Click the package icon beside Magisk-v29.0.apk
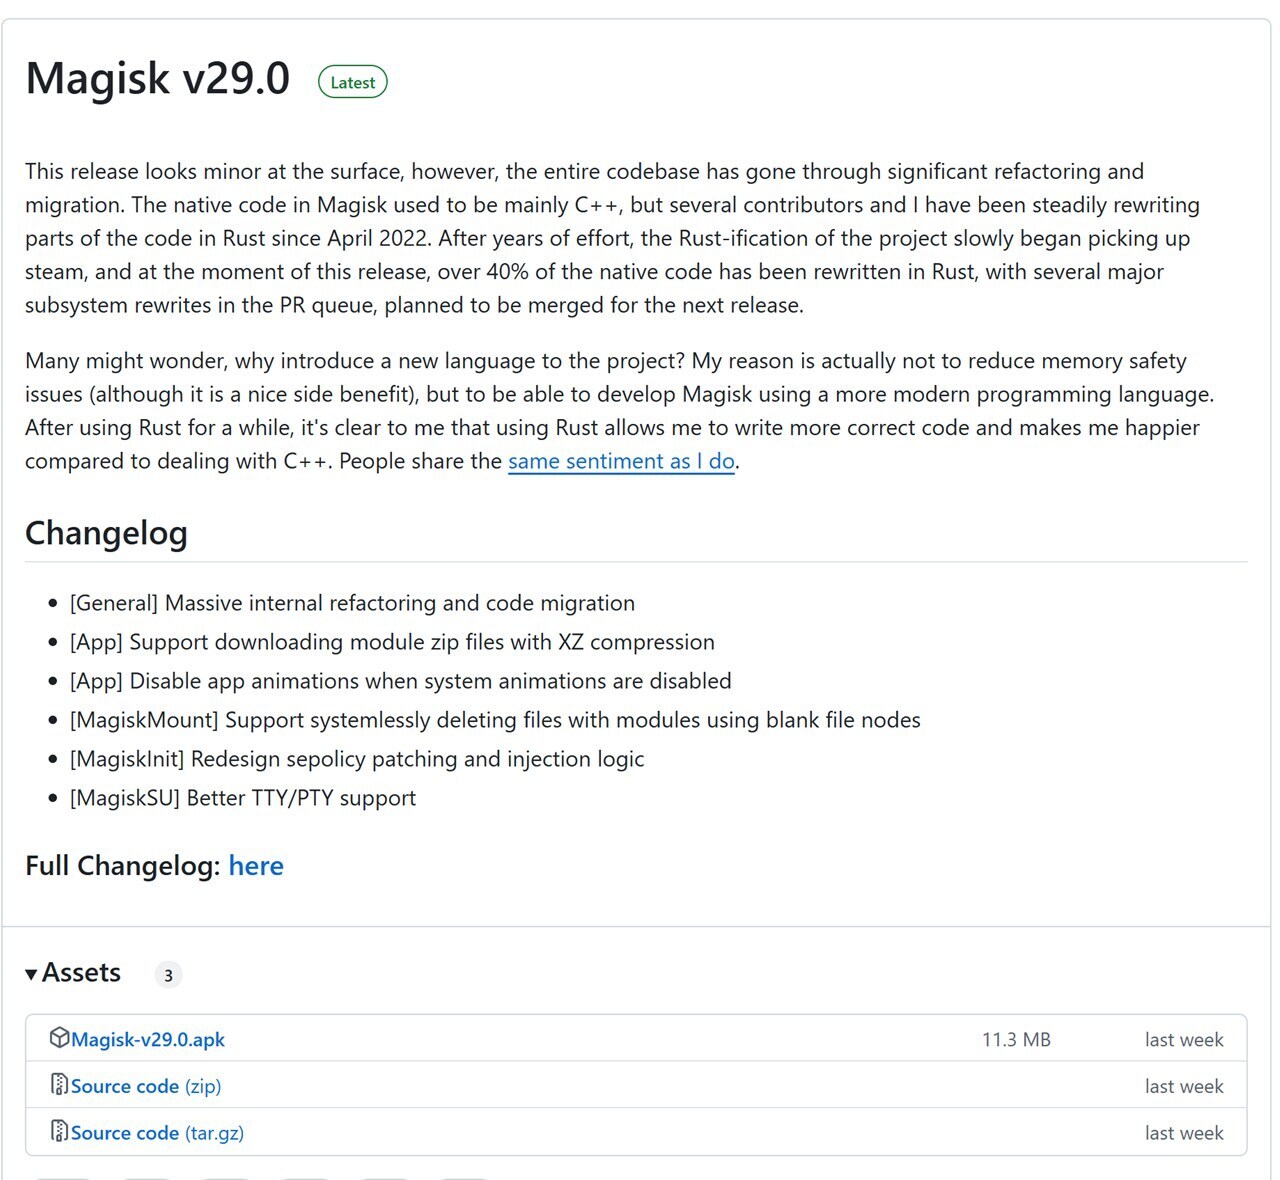1280x1180 pixels. click(59, 1038)
